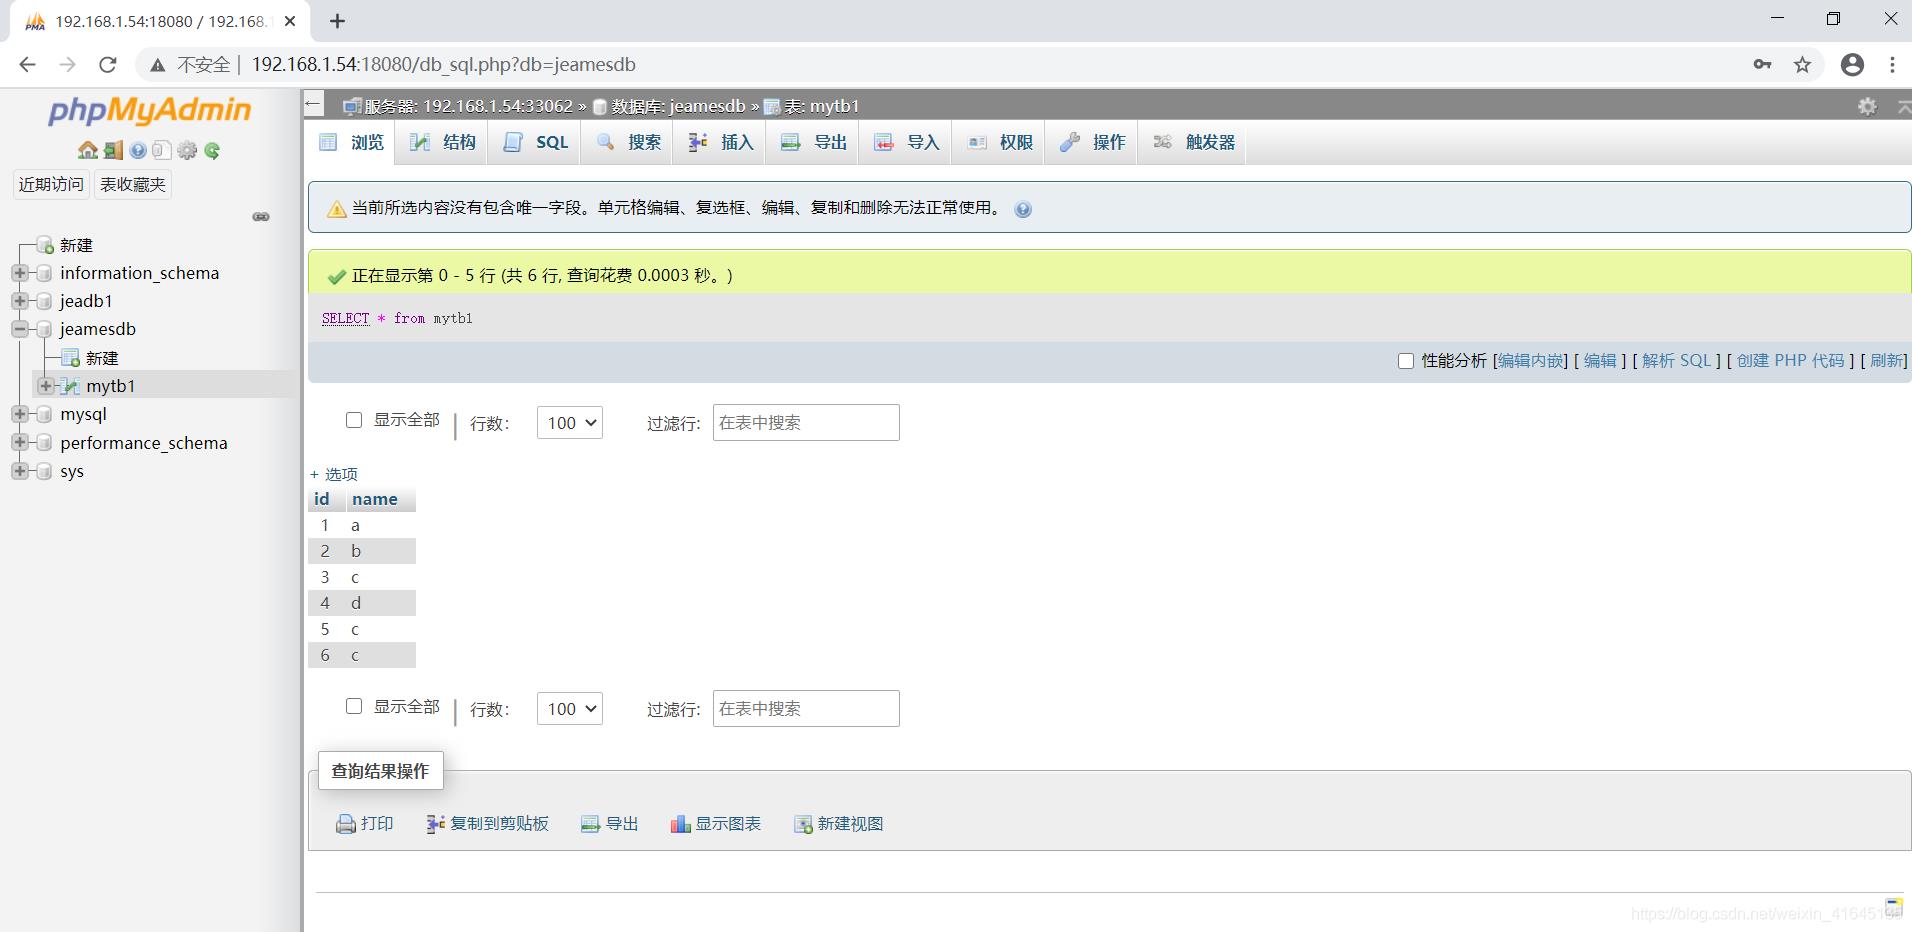Open the SQL documentation page icon
Viewport: 1912px width, 932px height.
(x=162, y=150)
